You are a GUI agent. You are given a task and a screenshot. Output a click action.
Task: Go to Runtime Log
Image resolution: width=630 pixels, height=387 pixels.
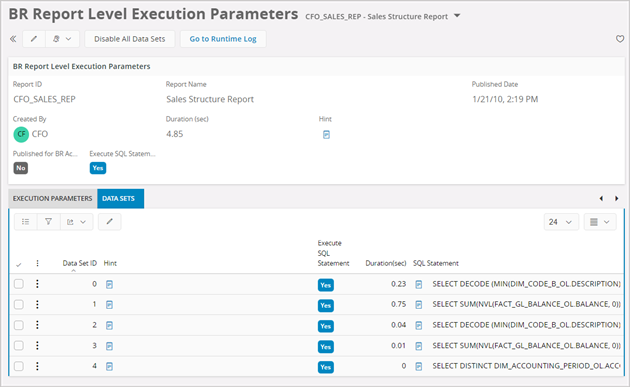(223, 39)
